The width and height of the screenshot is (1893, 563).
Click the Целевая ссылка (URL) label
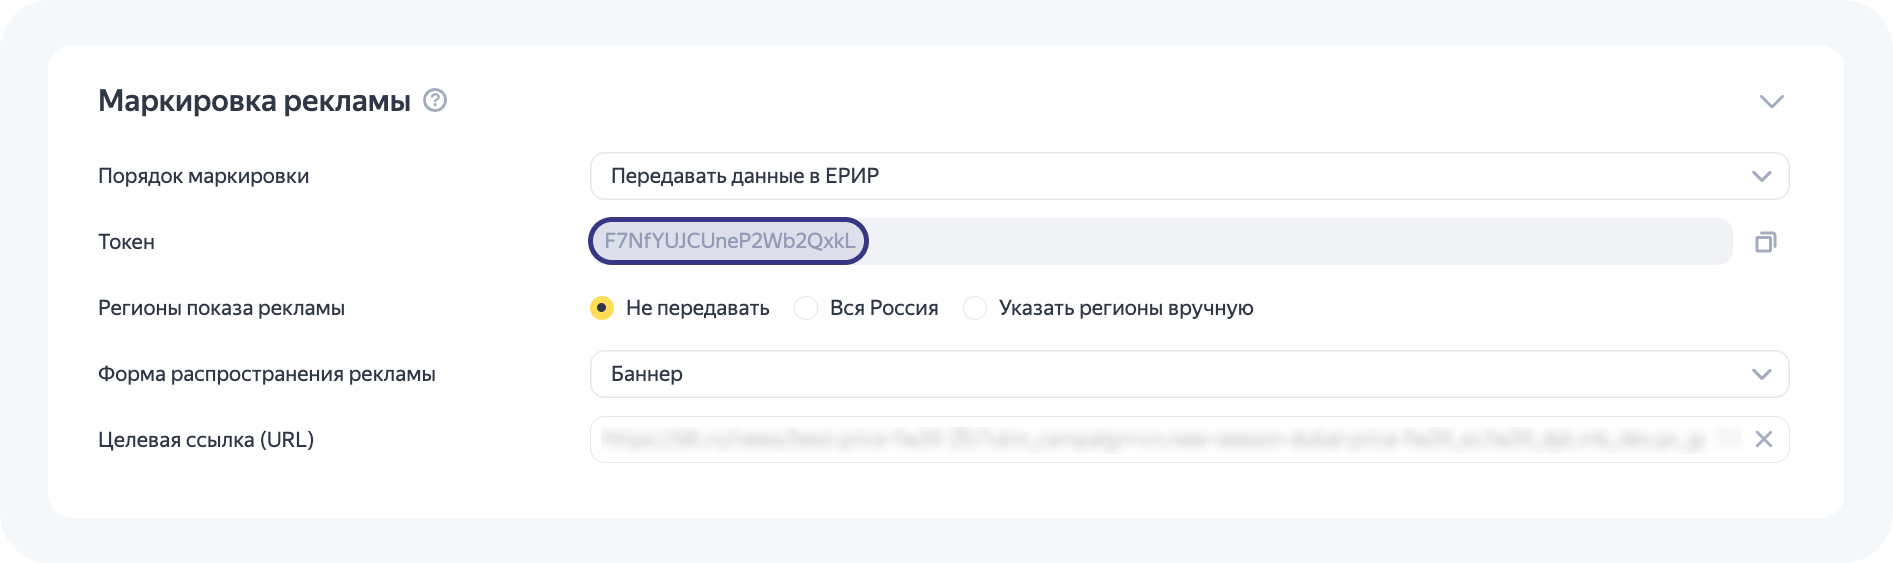click(205, 440)
